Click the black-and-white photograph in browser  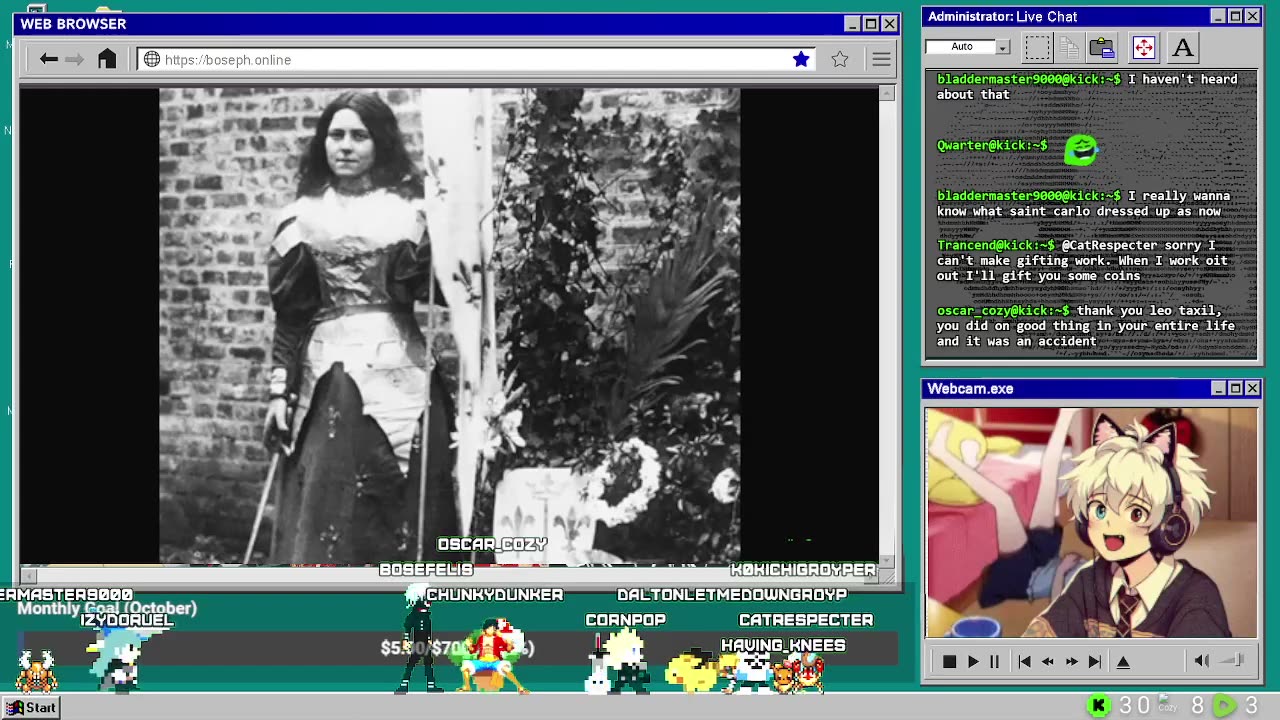(x=449, y=326)
